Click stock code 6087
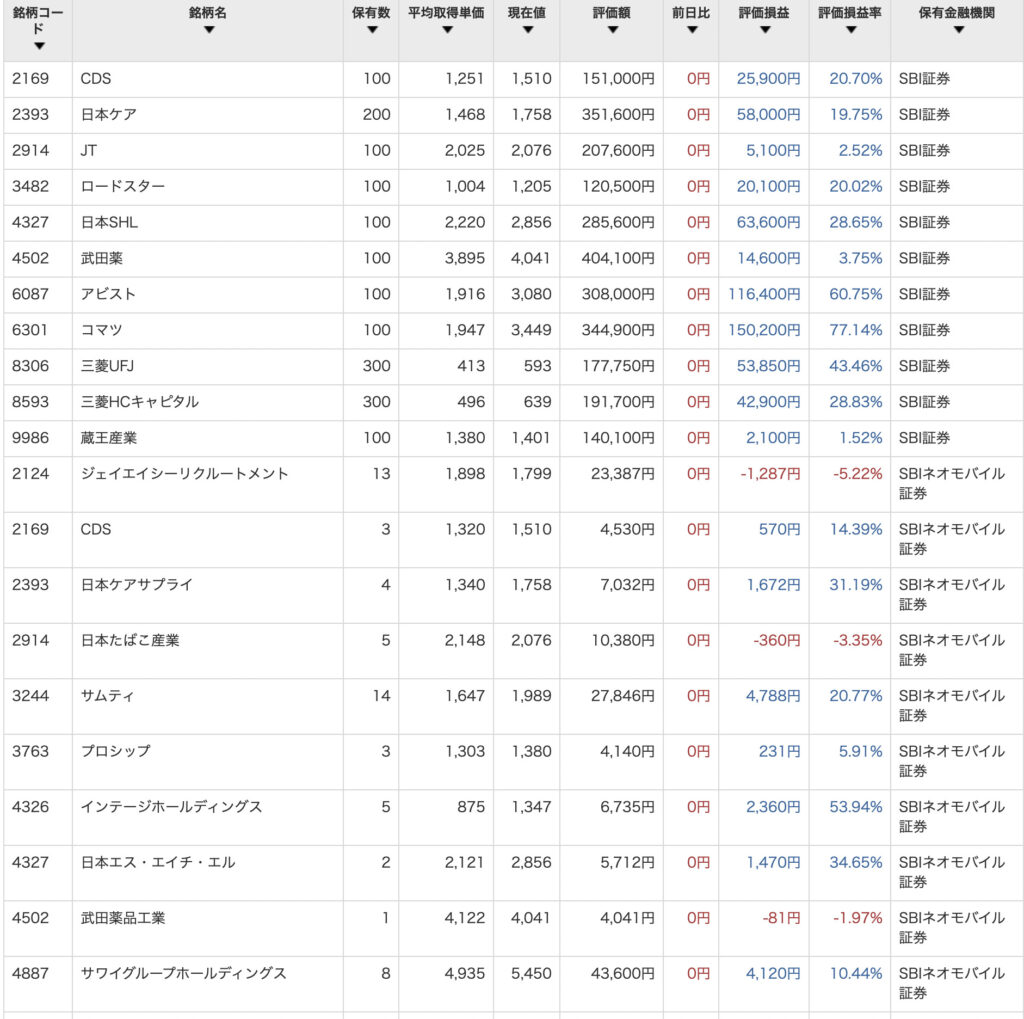 (30, 294)
